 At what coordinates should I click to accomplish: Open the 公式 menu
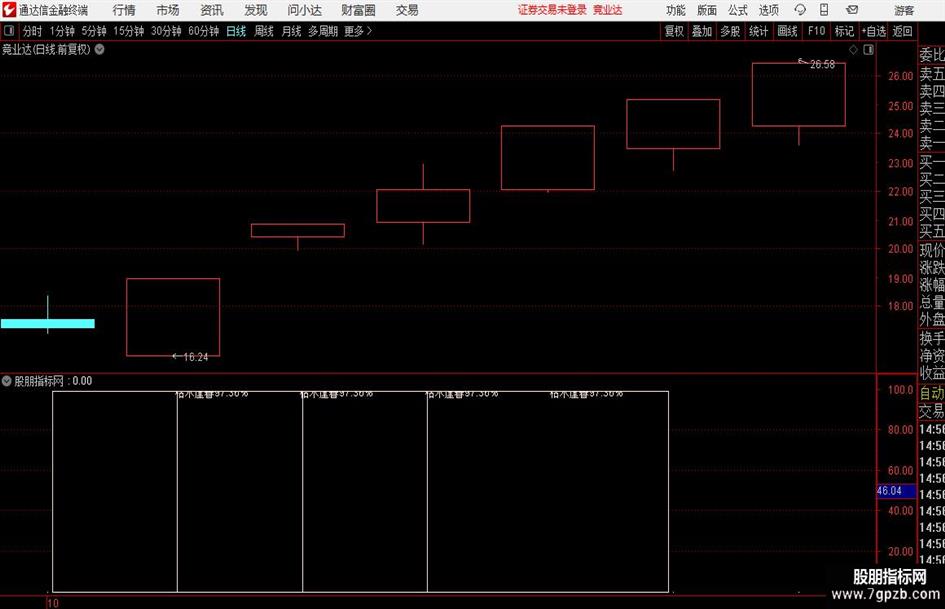[x=738, y=10]
